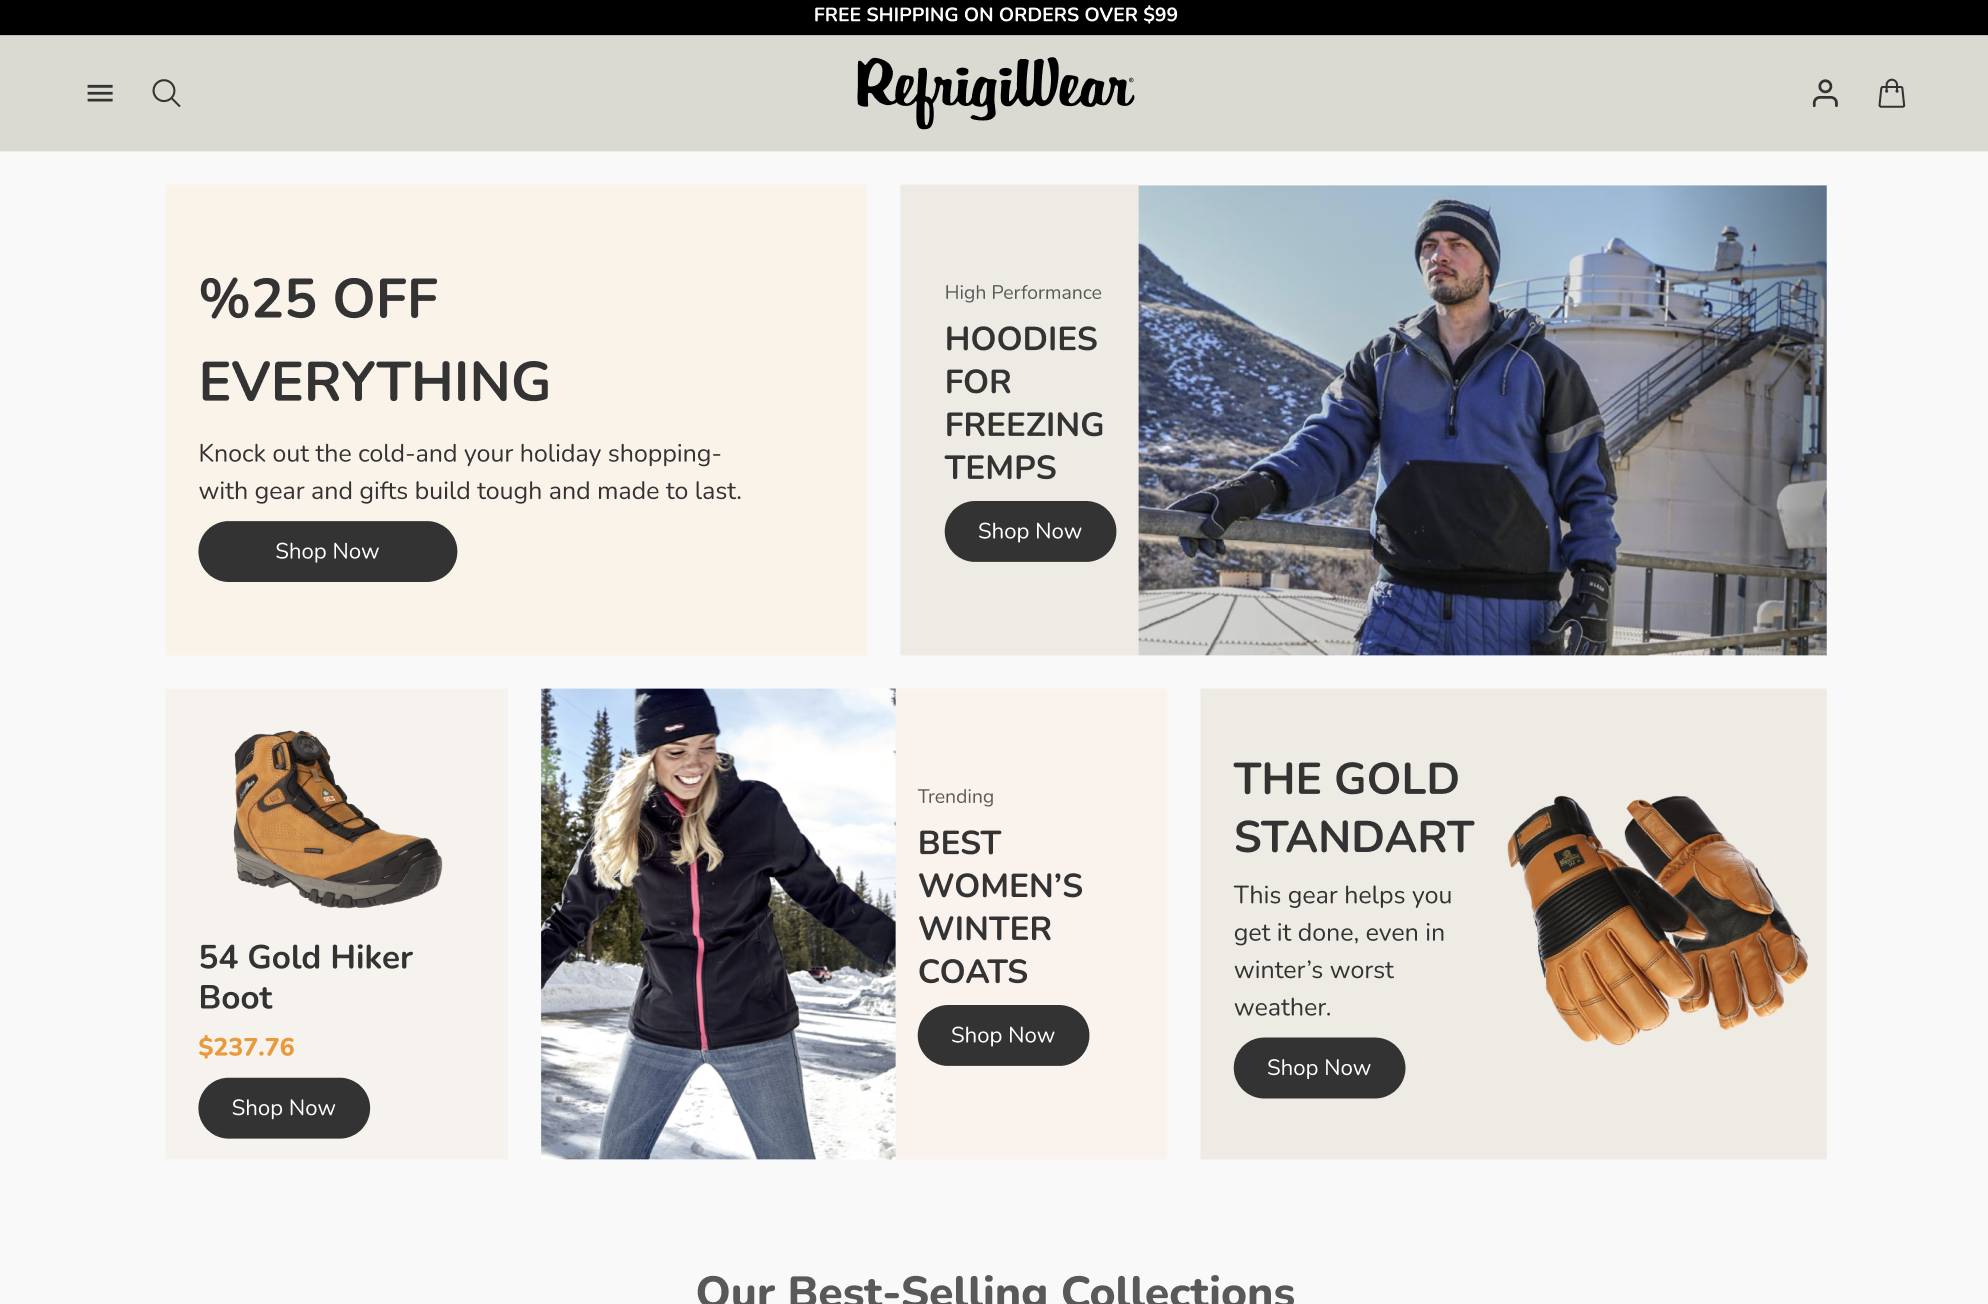
Task: Click the Best Women's Winter Coats heading
Action: (x=1000, y=907)
